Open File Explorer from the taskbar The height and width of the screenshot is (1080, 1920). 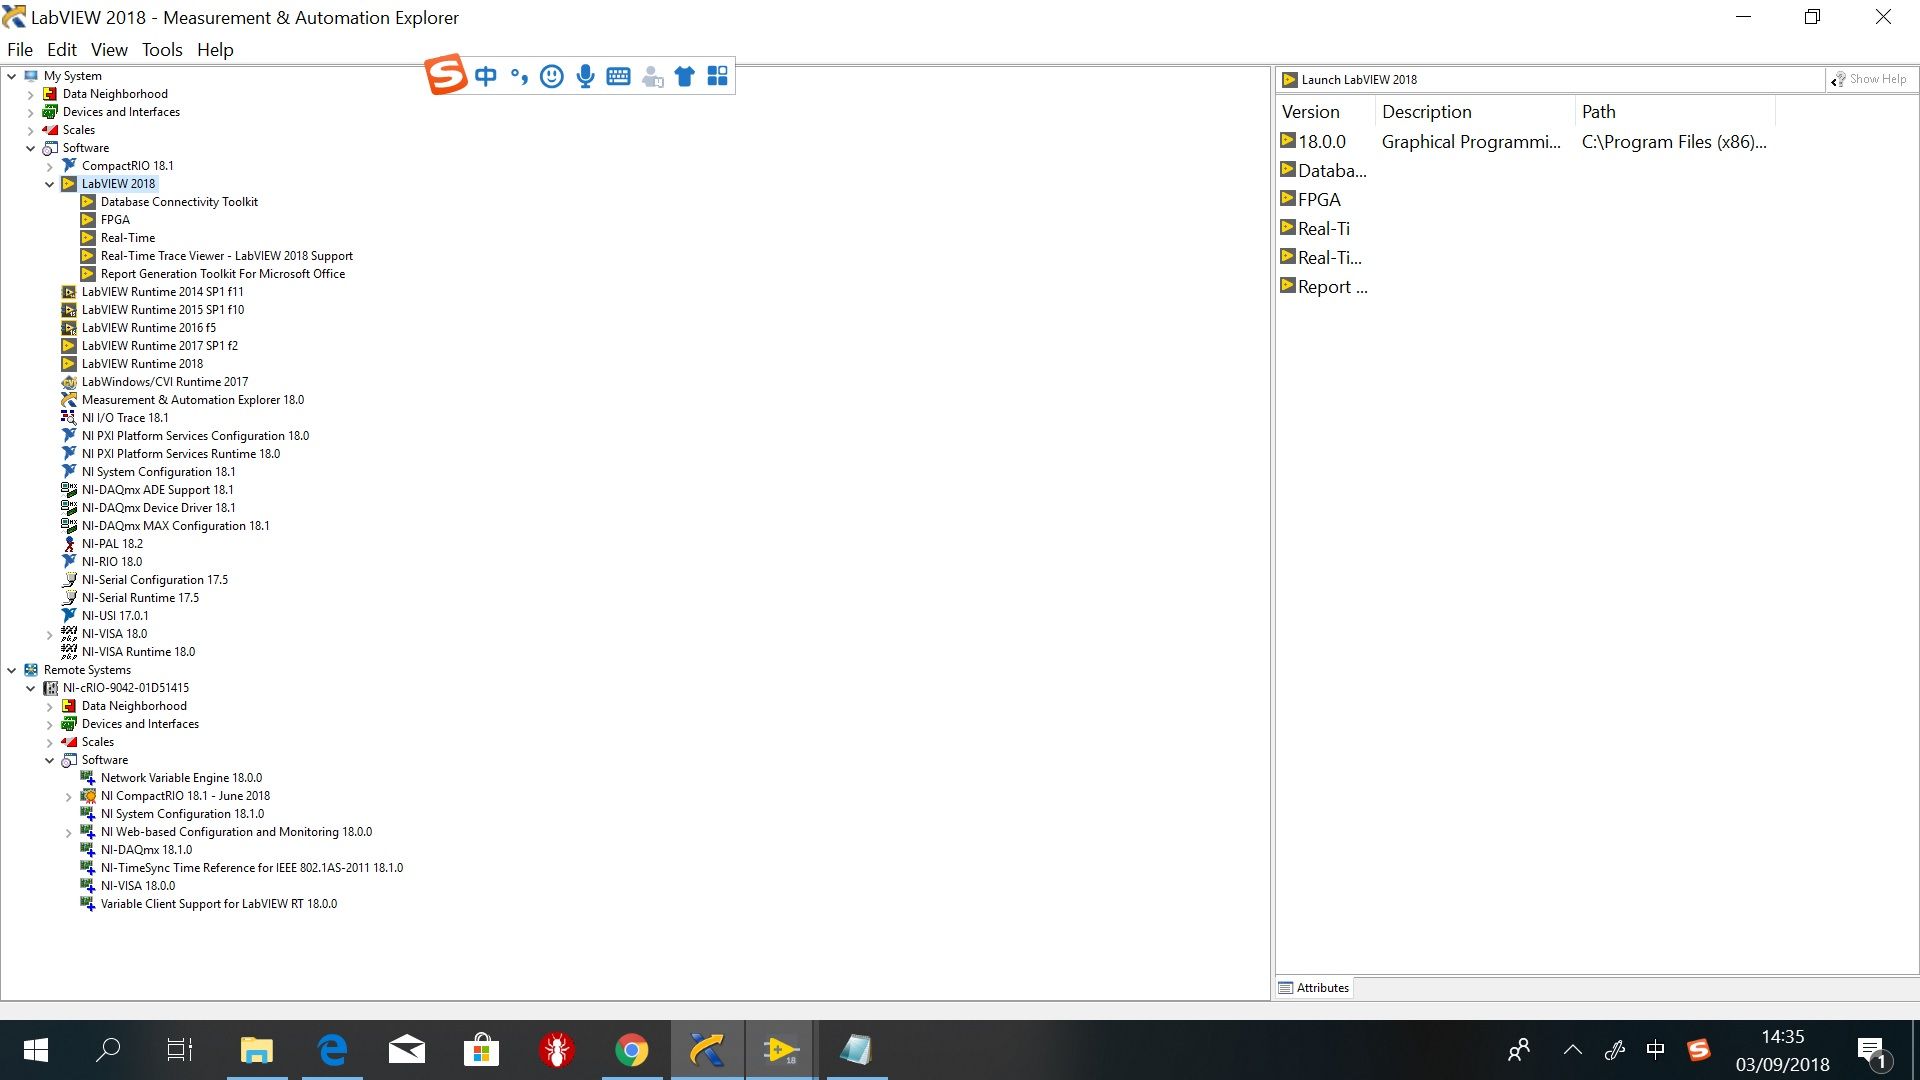[x=257, y=1050]
